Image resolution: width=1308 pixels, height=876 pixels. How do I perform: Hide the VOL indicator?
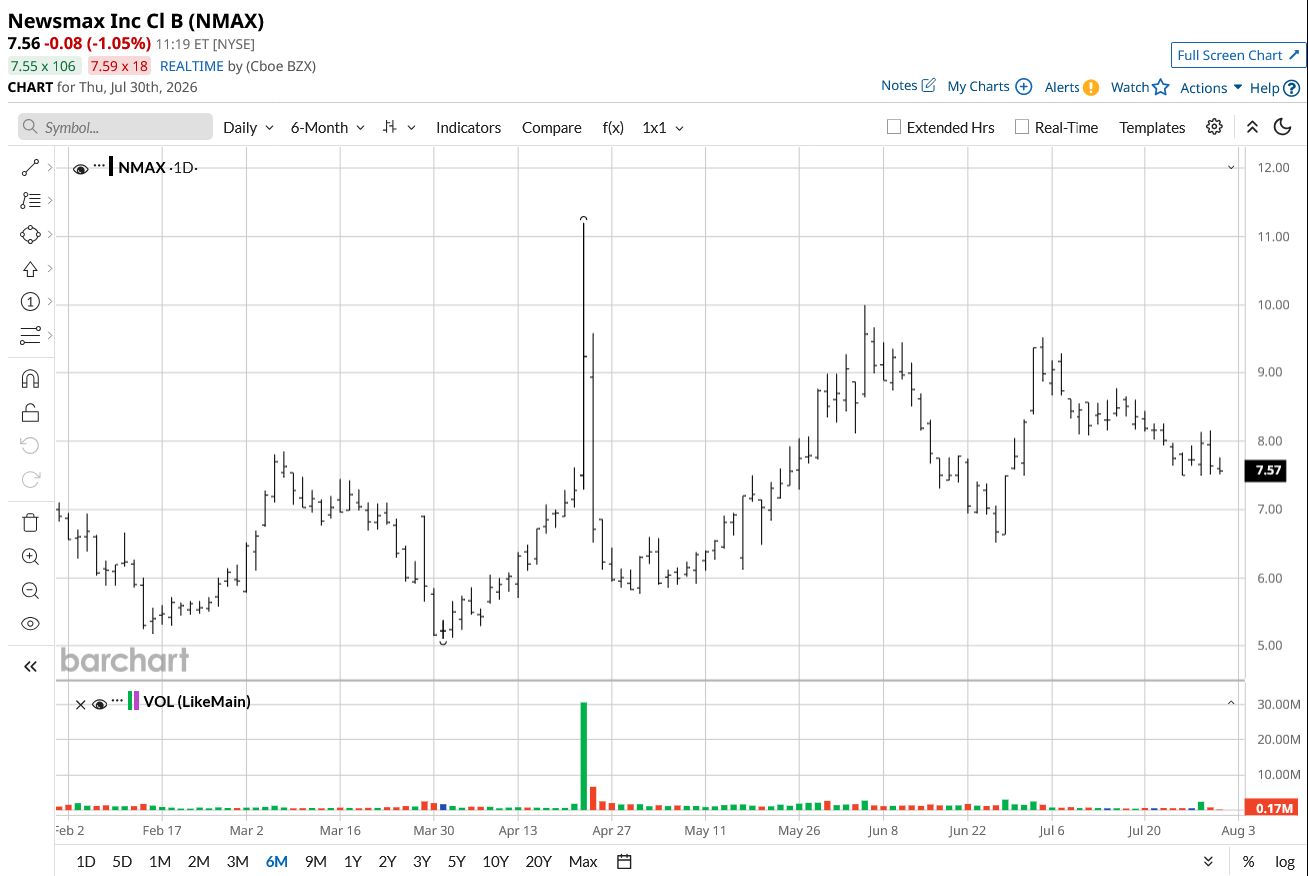point(99,704)
